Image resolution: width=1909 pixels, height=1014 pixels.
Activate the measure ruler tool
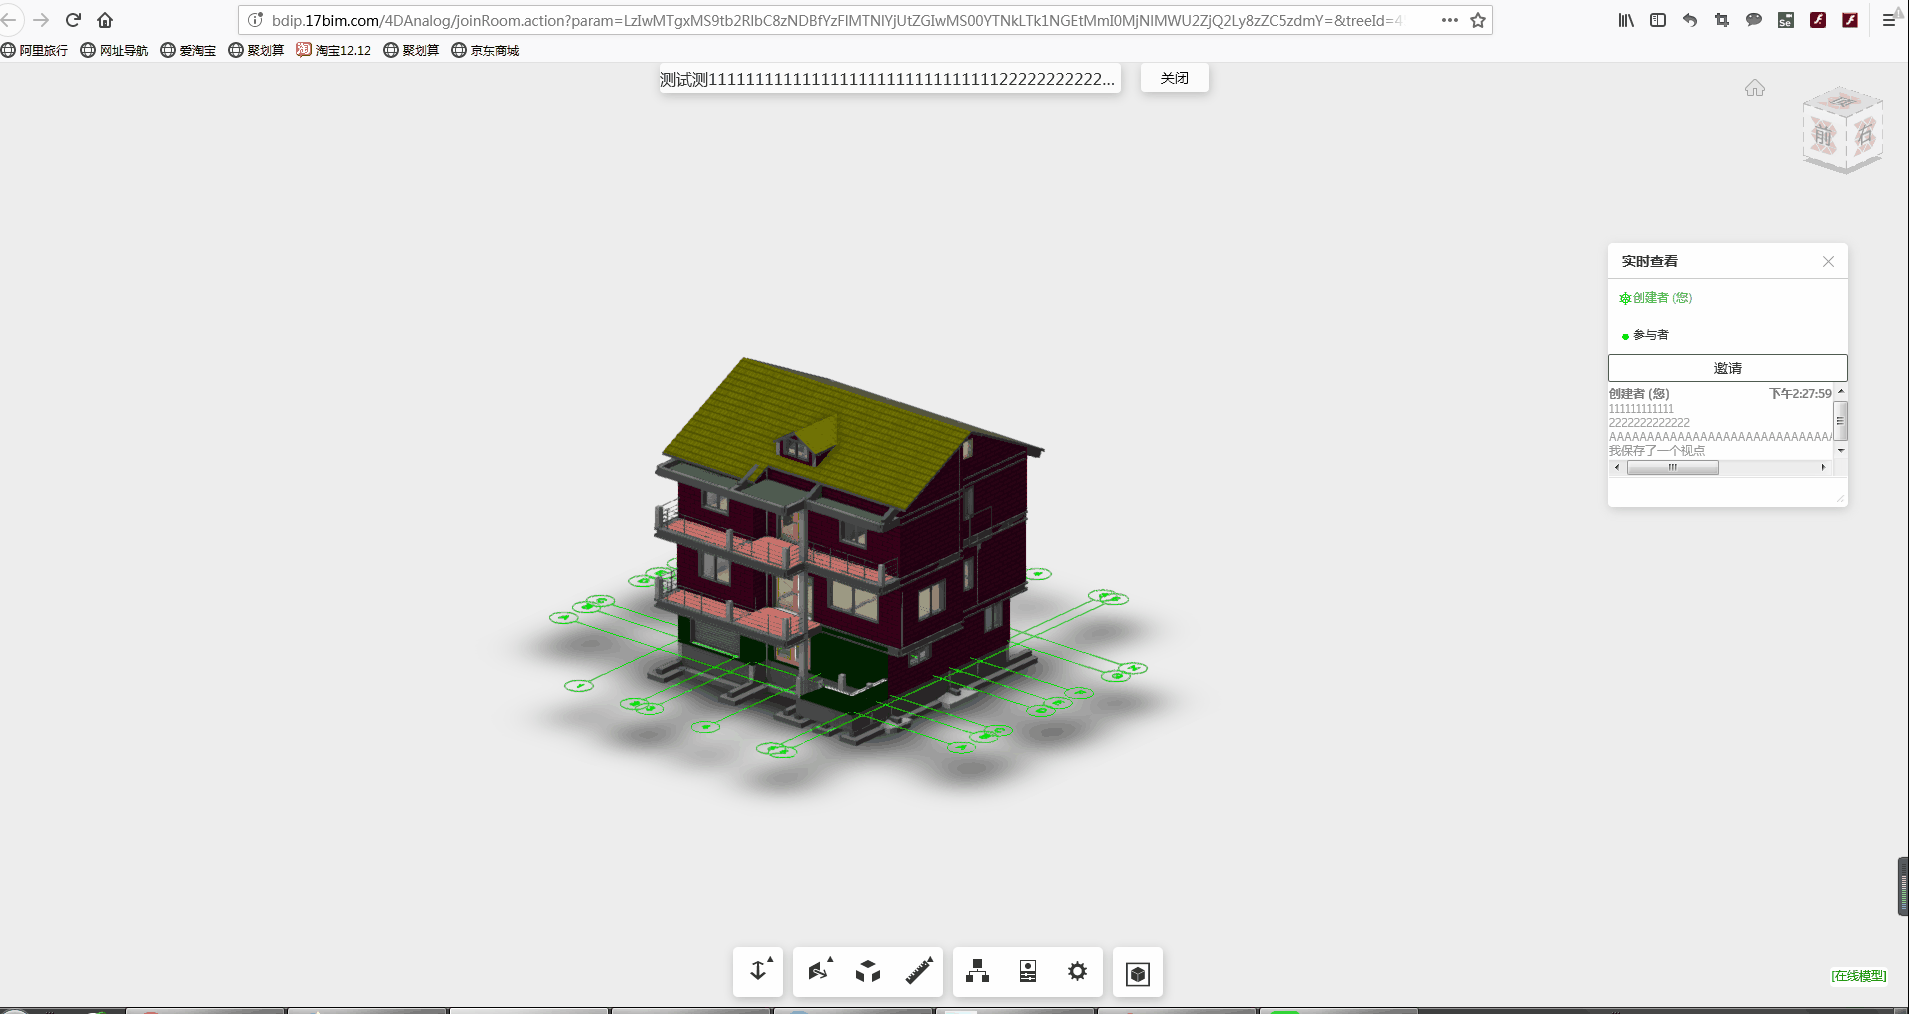coord(918,971)
